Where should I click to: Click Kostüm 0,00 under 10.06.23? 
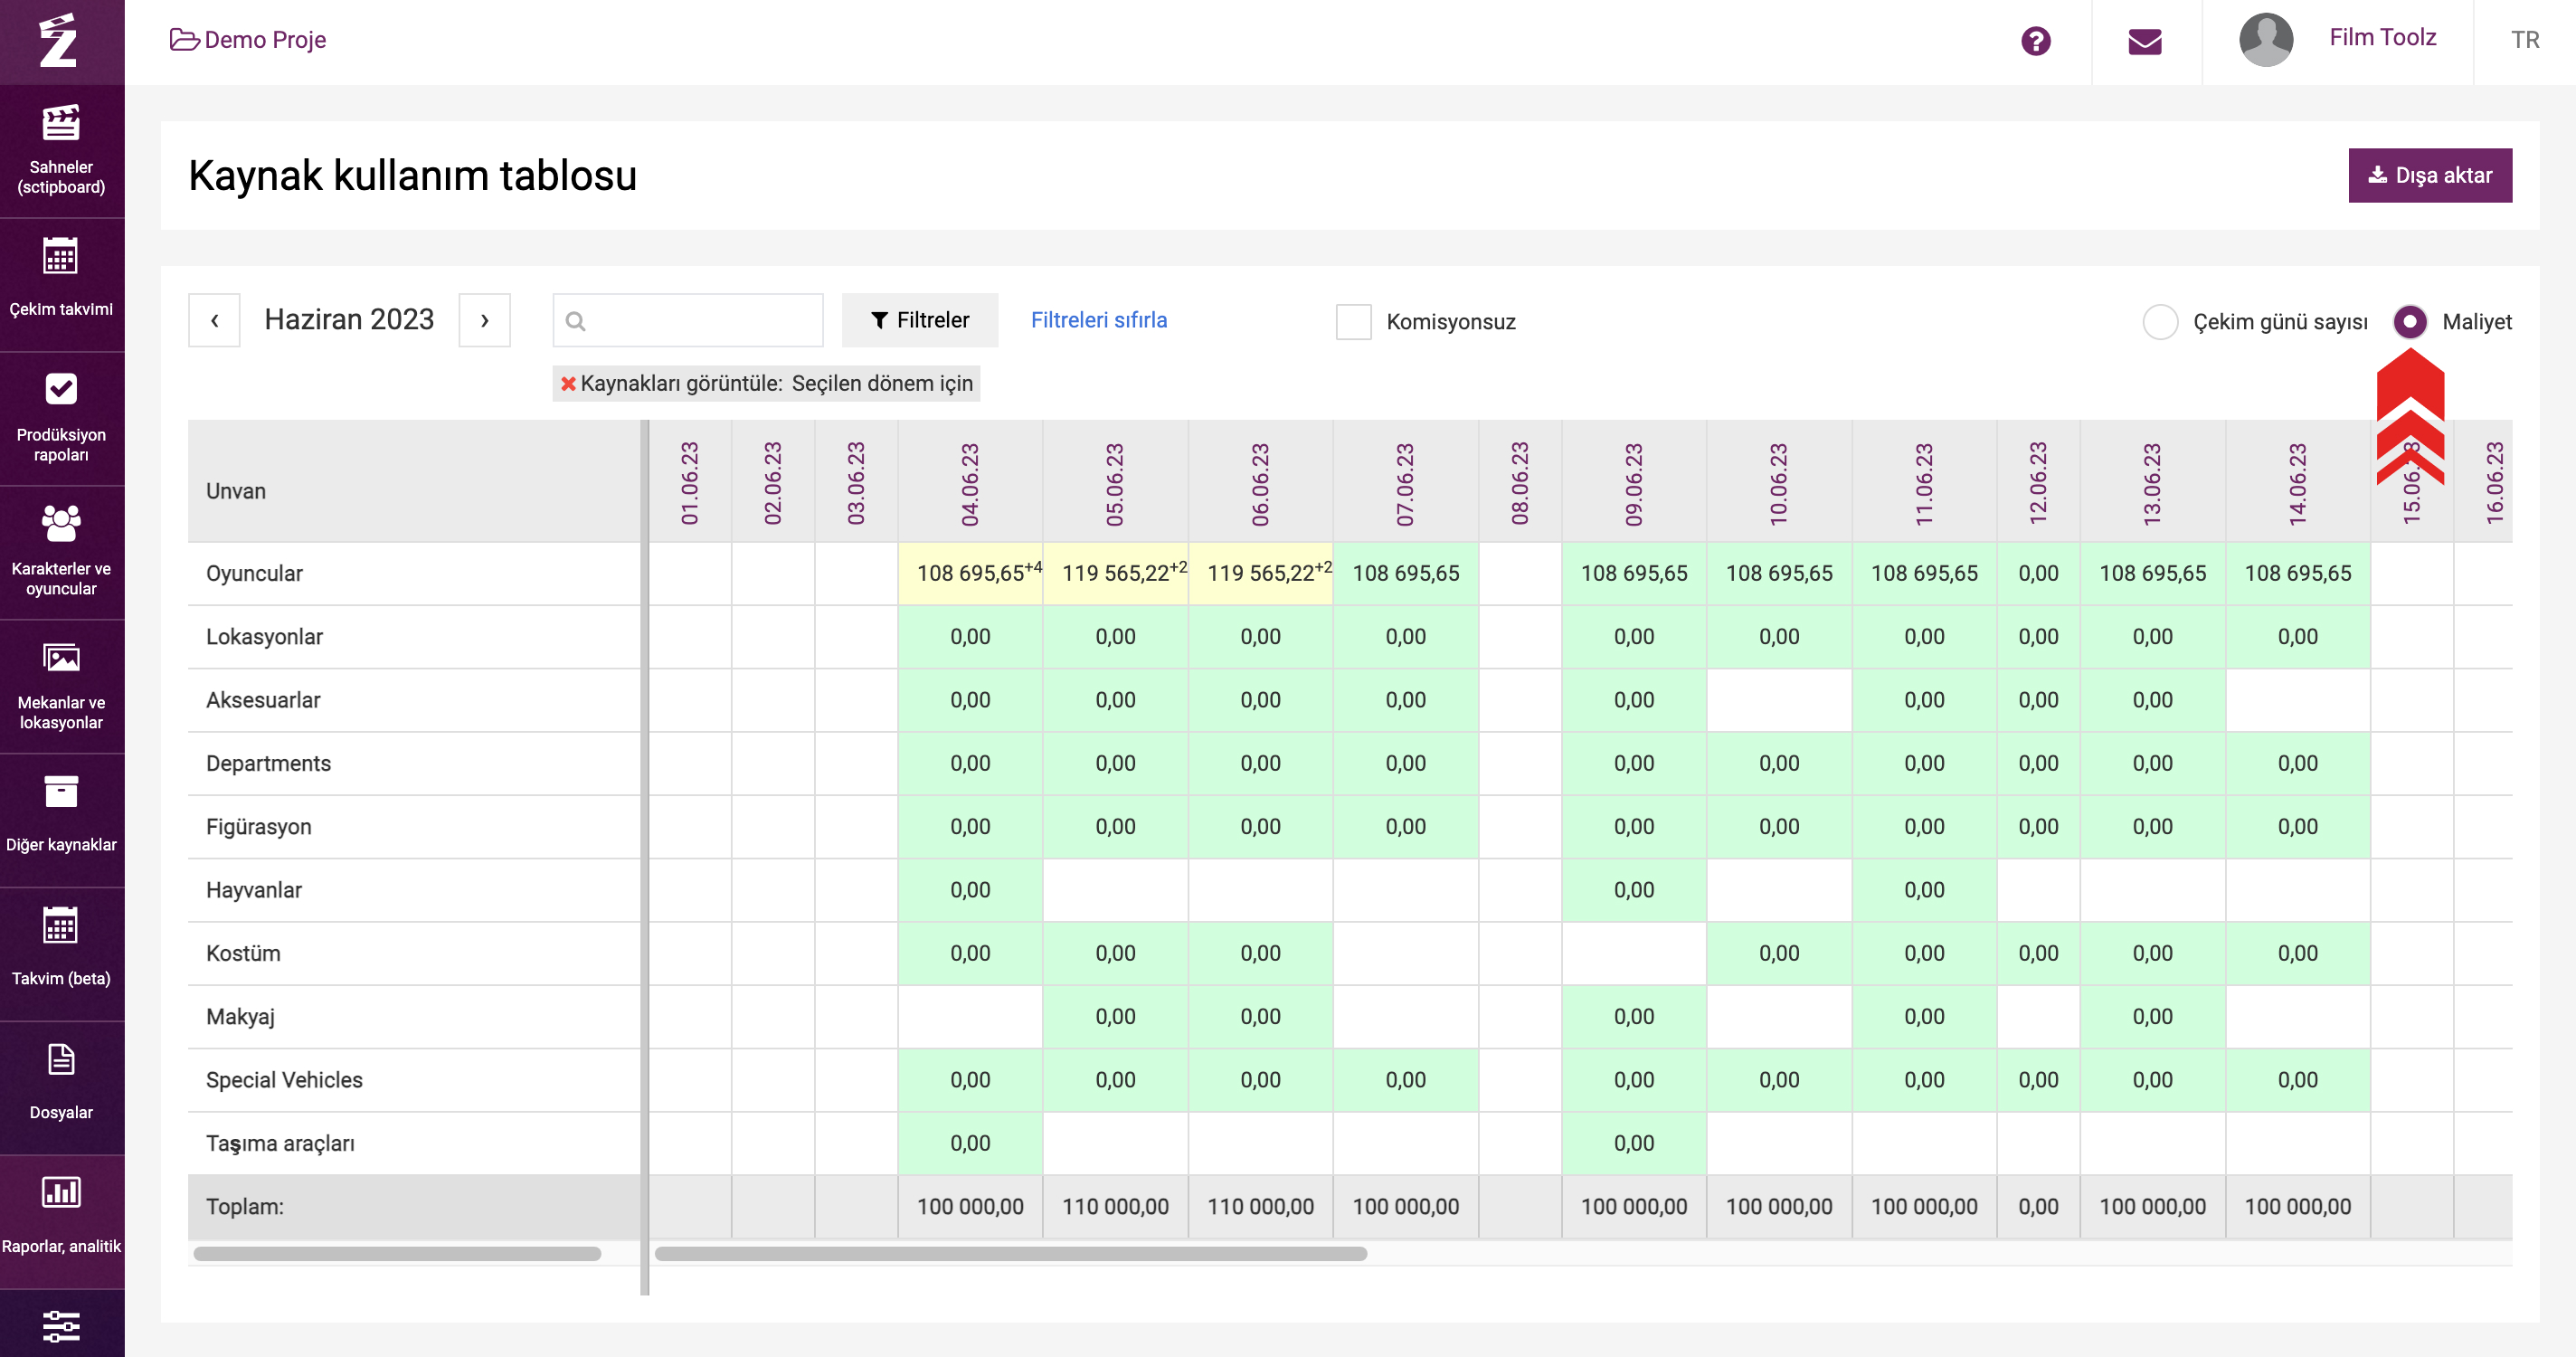[1779, 953]
